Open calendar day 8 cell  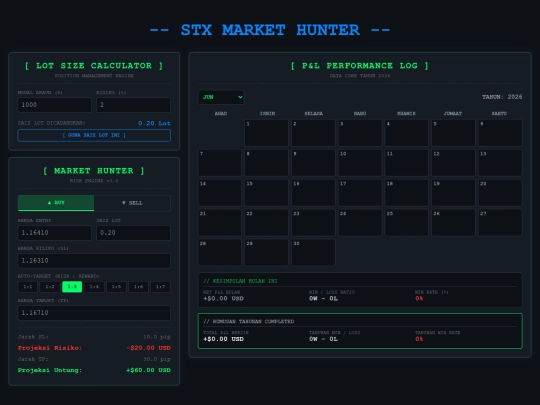coord(267,163)
